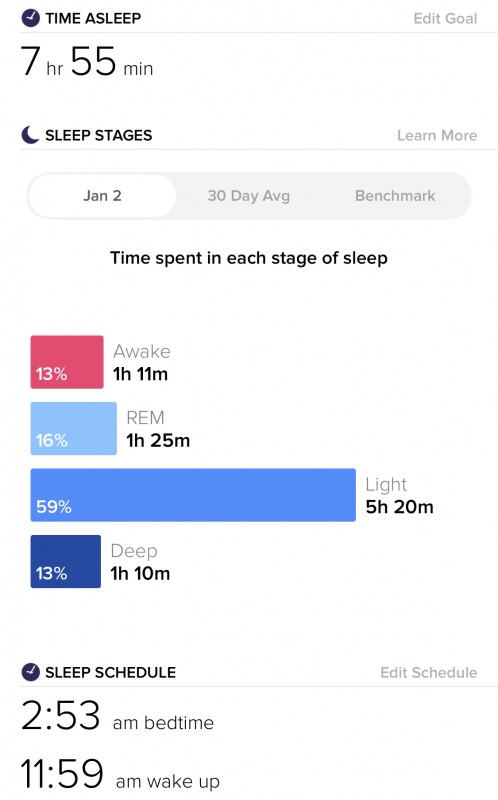The height and width of the screenshot is (800, 498).
Task: Tap the dark blue Deep 13% bar
Action: point(65,561)
